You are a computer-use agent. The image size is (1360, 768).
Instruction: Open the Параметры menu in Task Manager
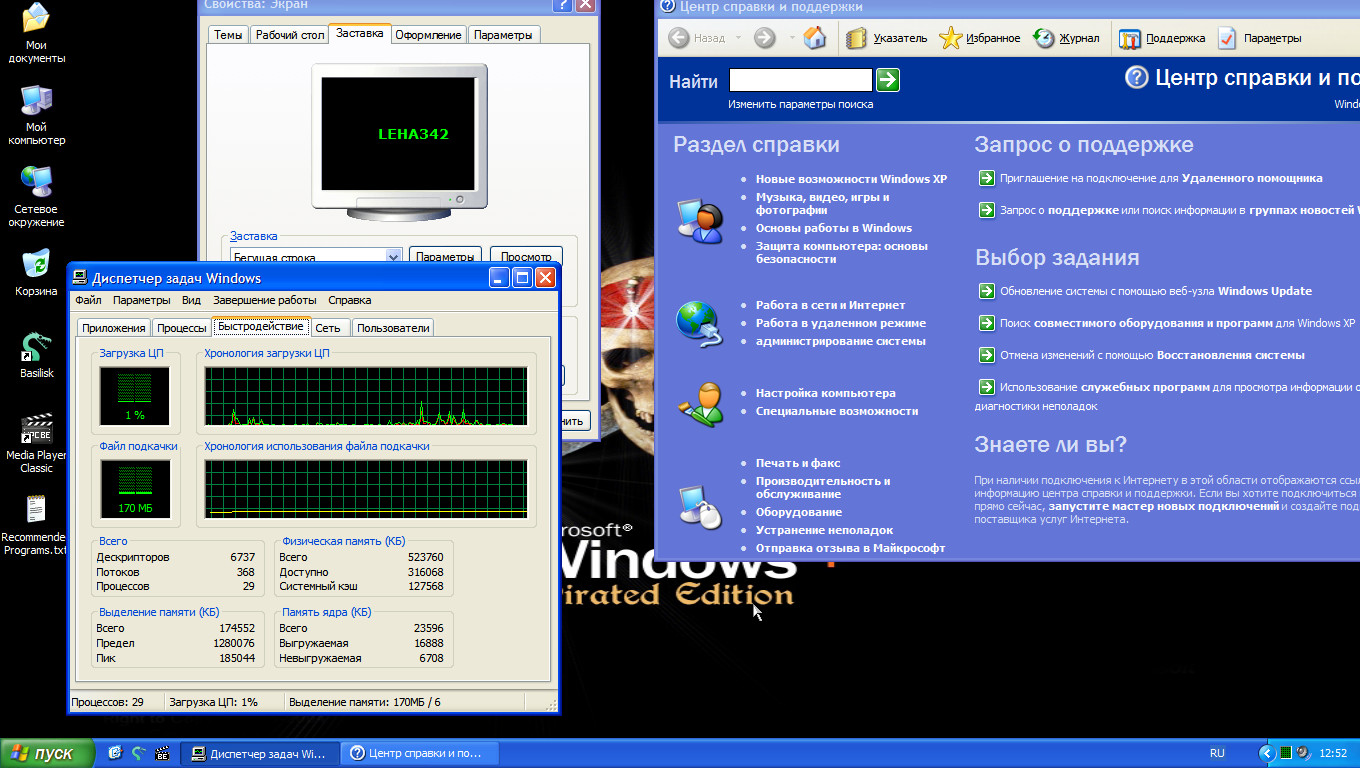pyautogui.click(x=141, y=300)
